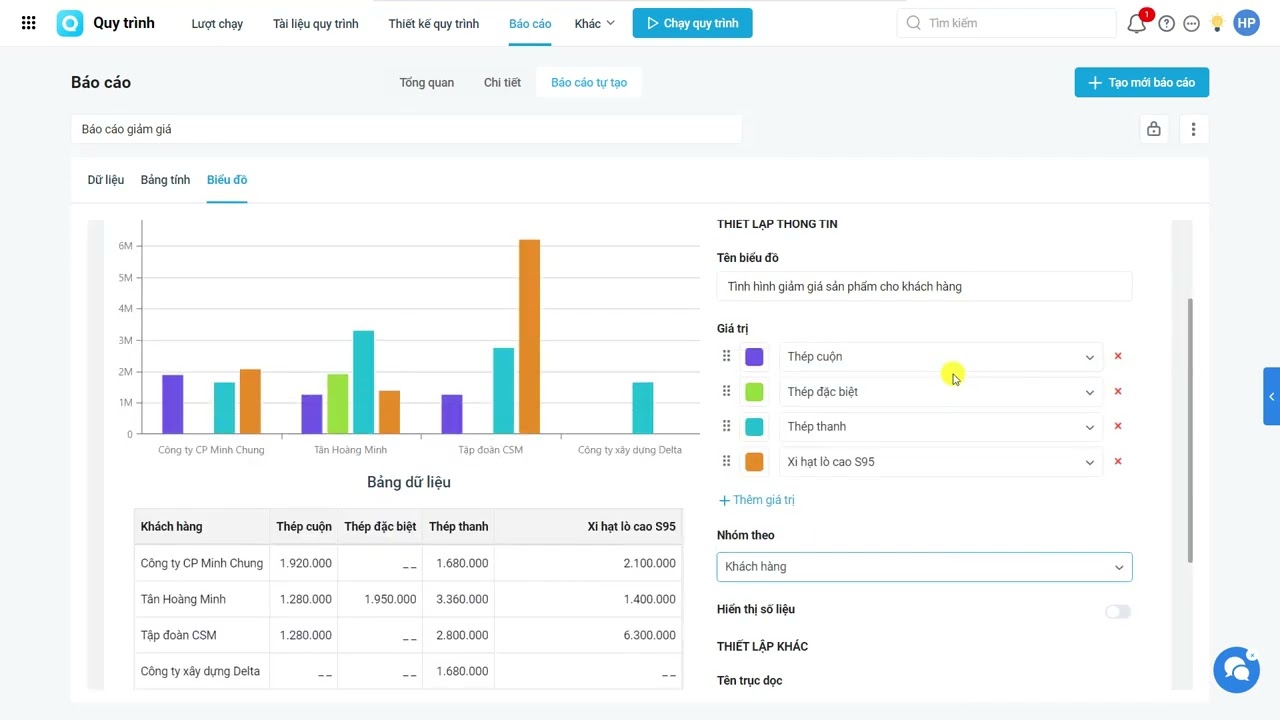Open the app grid launcher icon
The width and height of the screenshot is (1280, 720).
tap(28, 23)
